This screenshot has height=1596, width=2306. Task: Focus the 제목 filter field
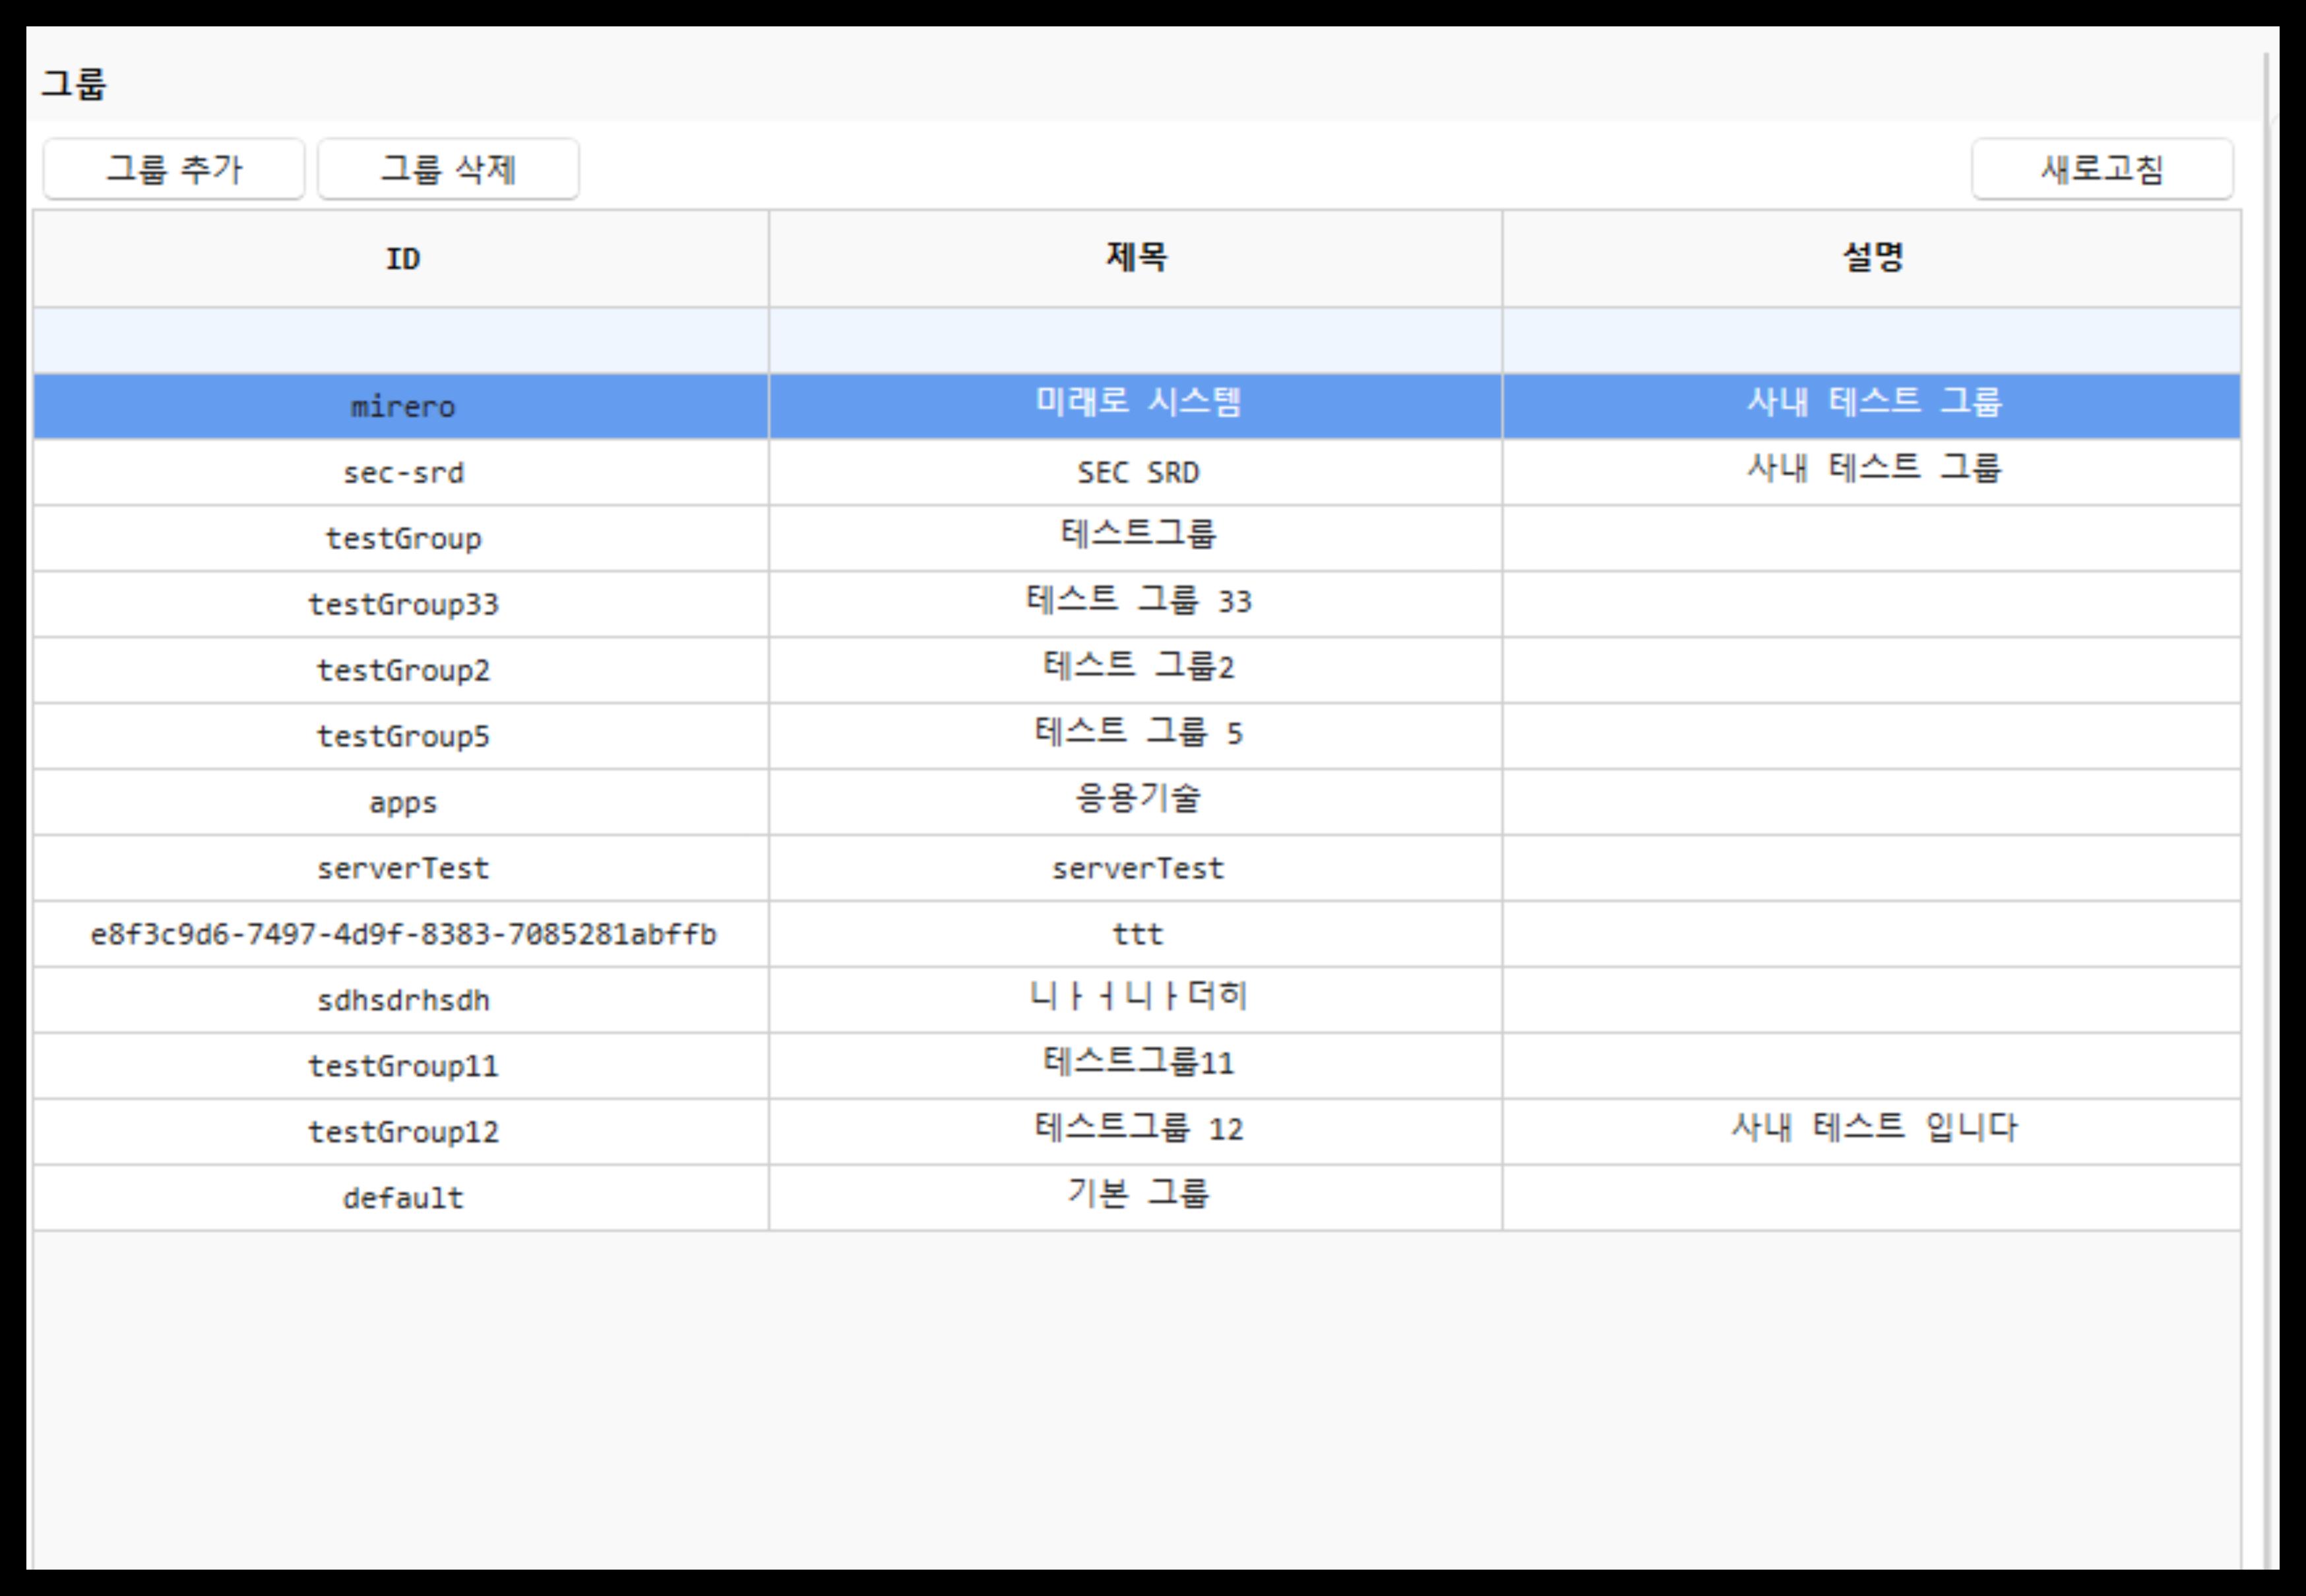(x=1136, y=341)
